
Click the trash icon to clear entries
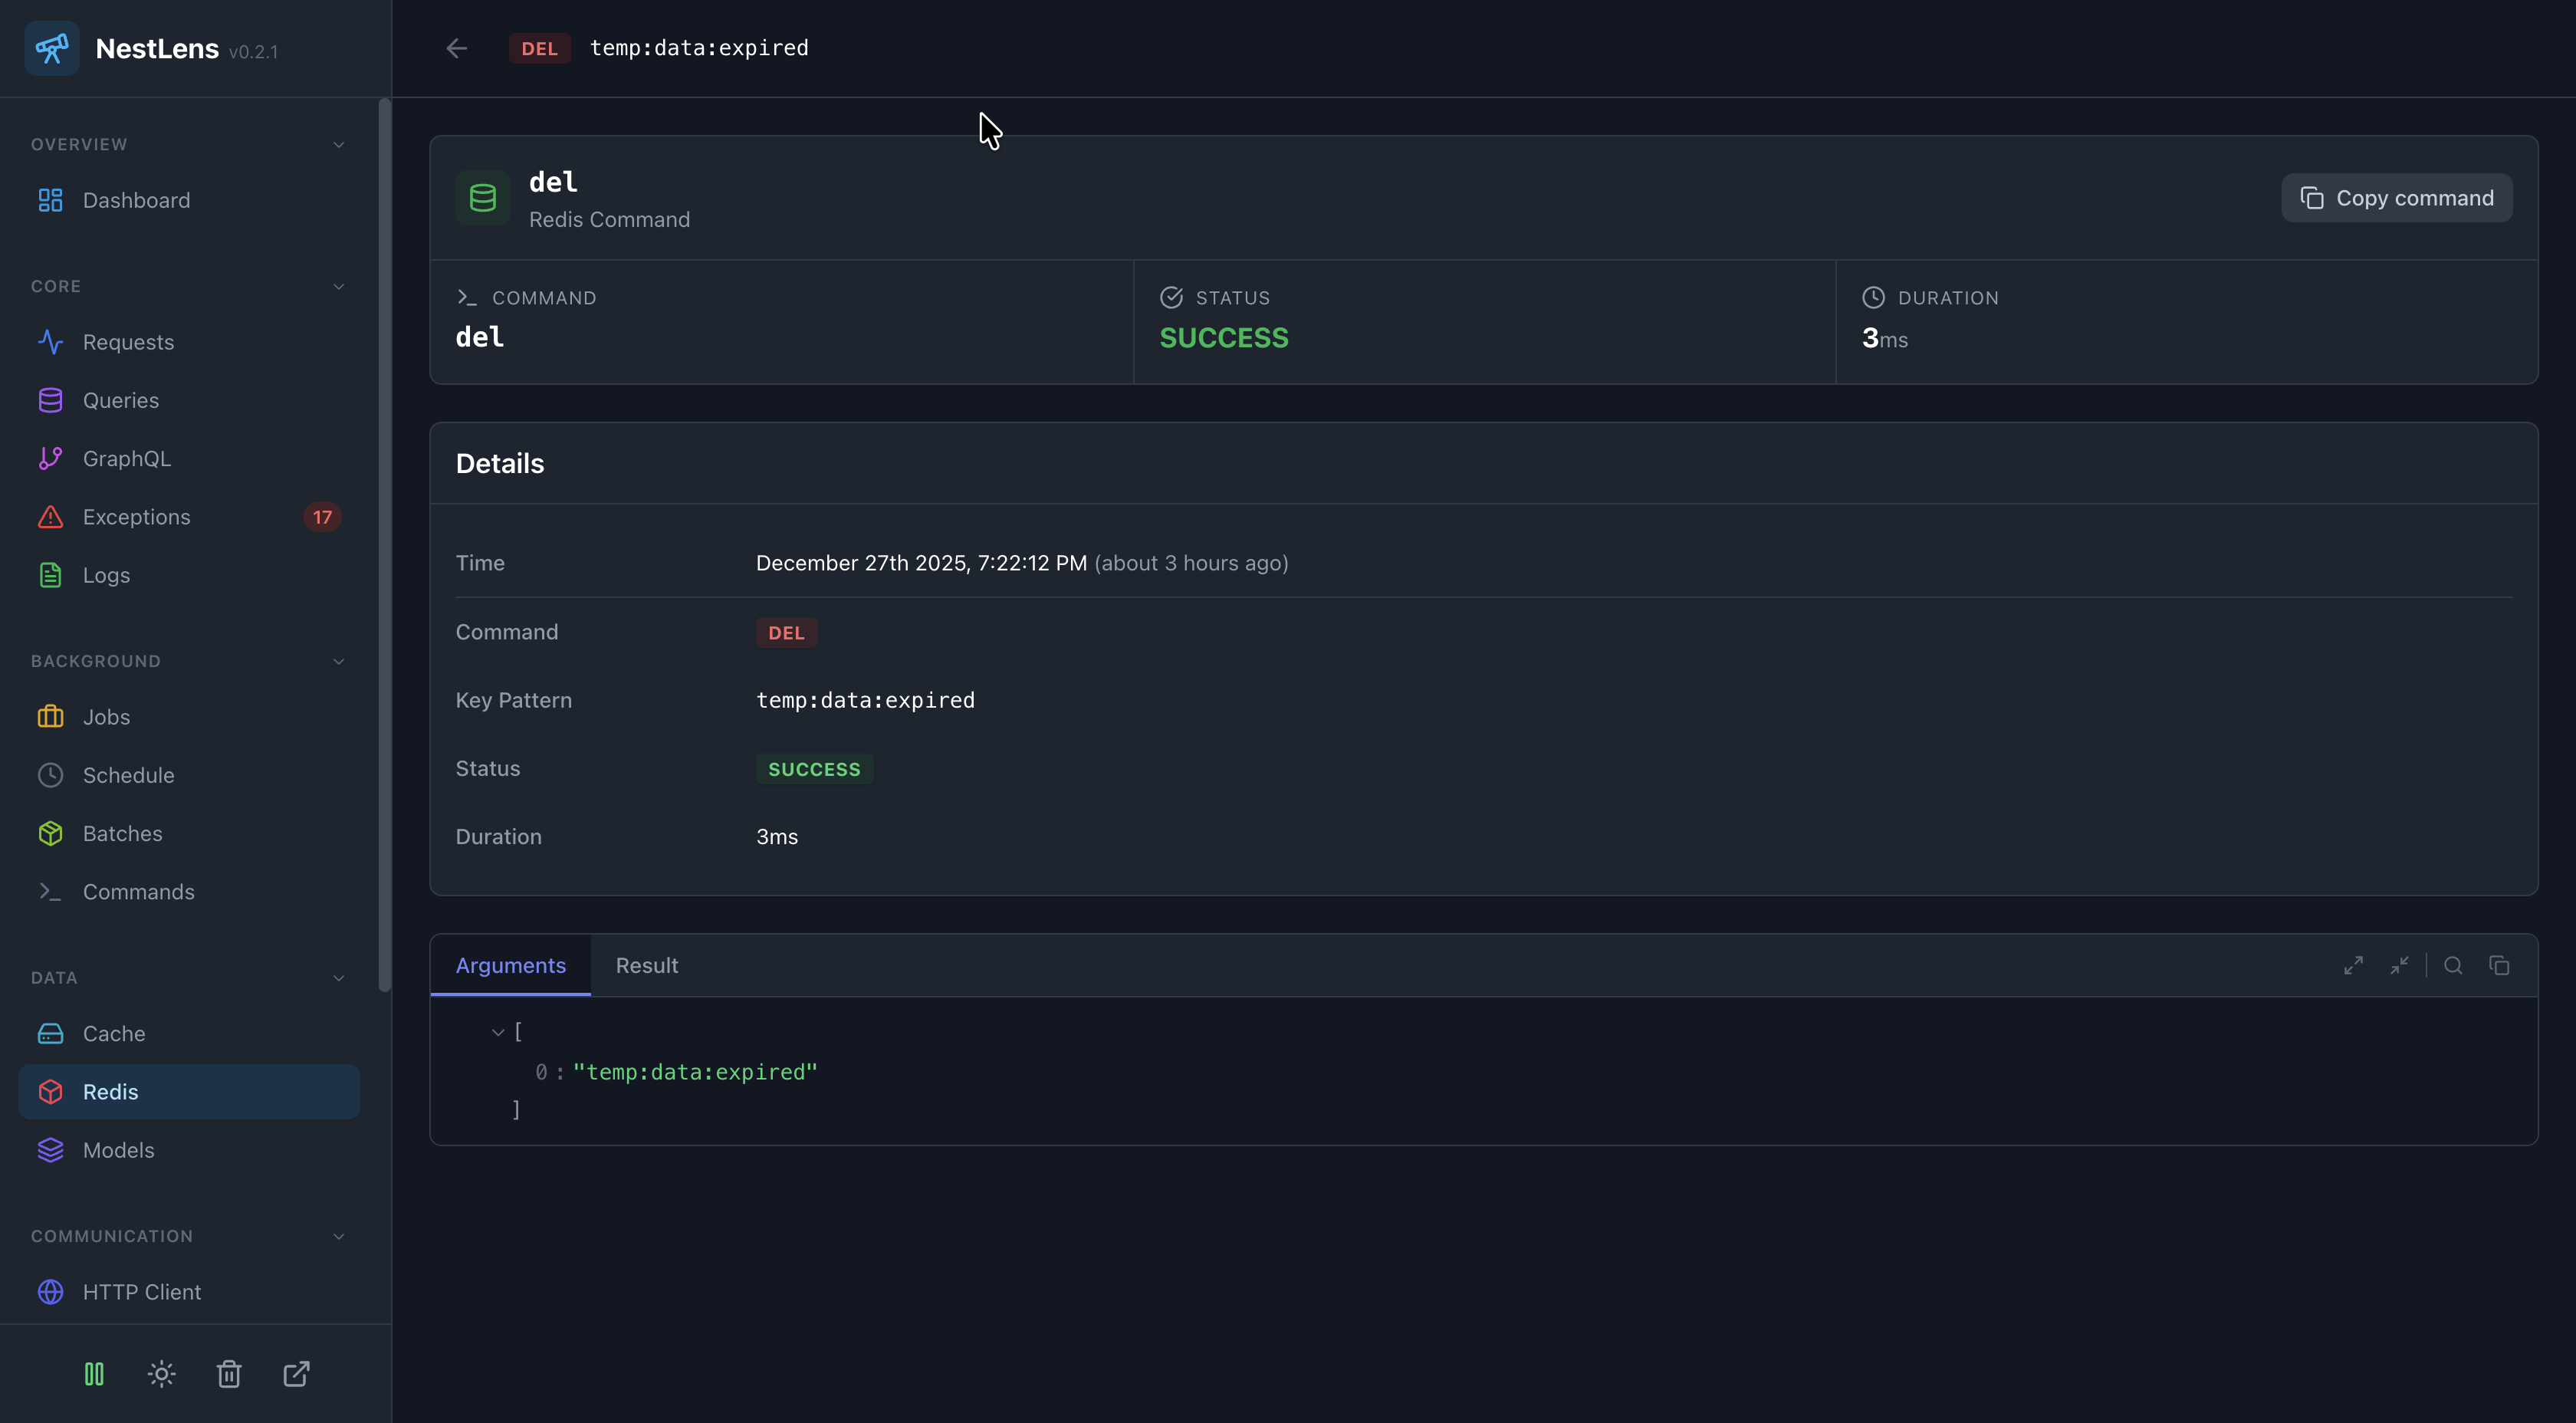pyautogui.click(x=229, y=1374)
